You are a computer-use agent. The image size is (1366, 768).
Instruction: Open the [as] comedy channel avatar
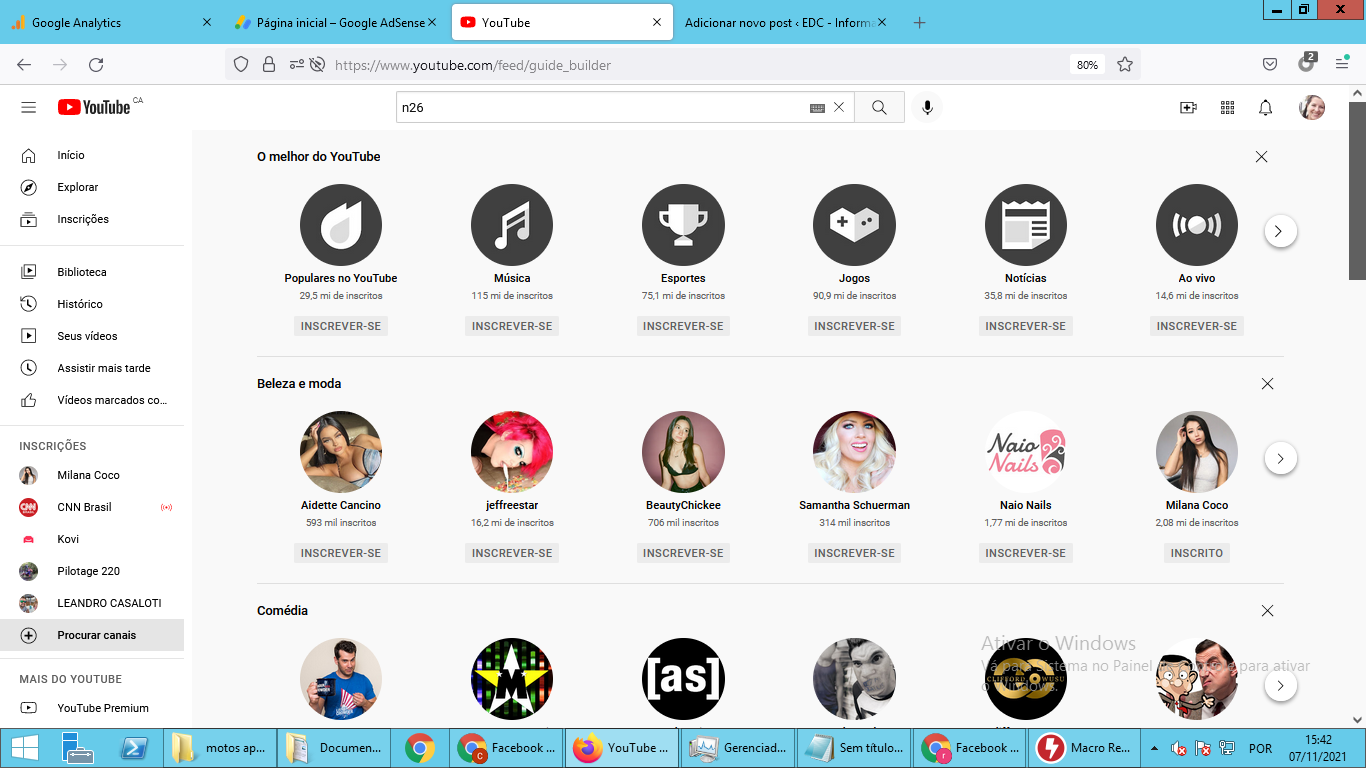point(683,679)
